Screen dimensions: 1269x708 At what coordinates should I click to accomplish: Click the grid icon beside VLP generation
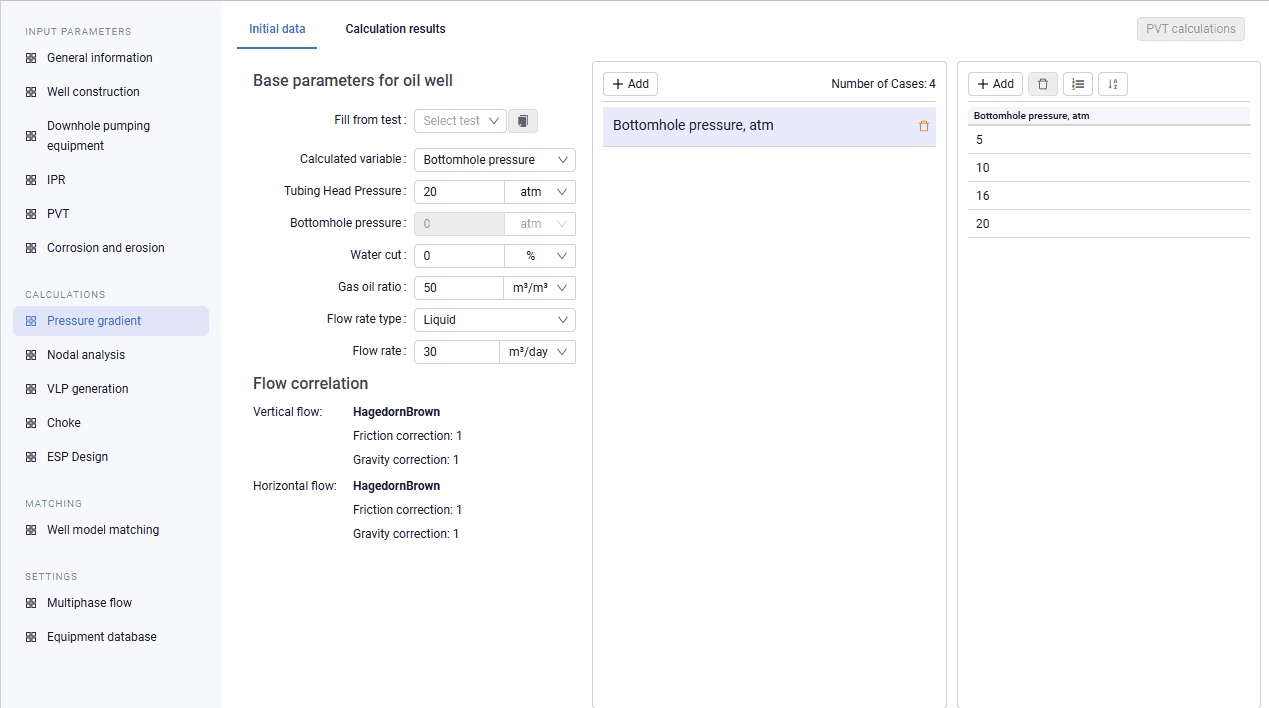pyautogui.click(x=31, y=389)
